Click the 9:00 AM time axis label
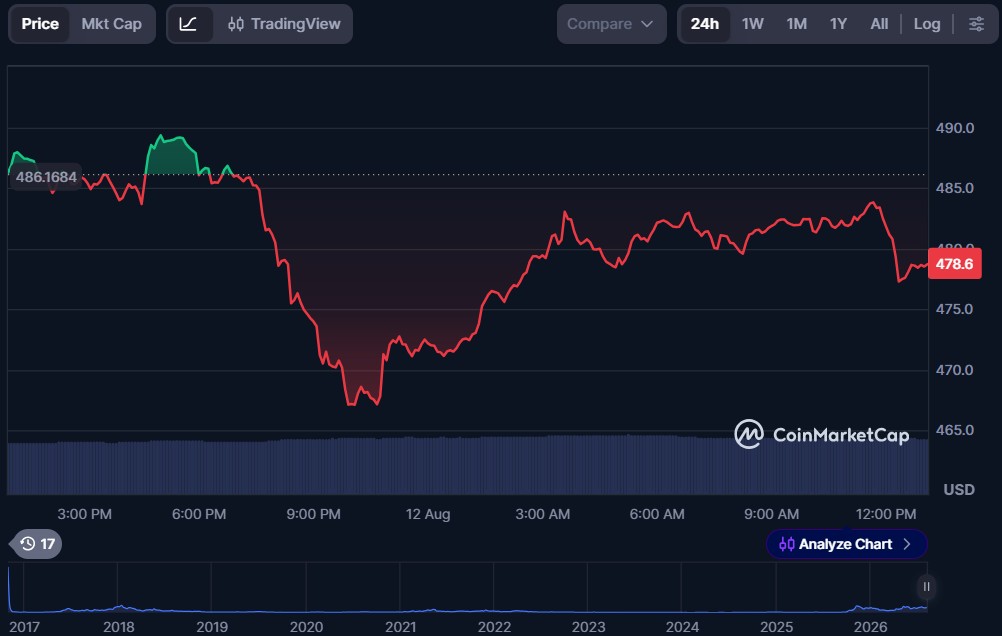The height and width of the screenshot is (636, 1002). tap(771, 514)
